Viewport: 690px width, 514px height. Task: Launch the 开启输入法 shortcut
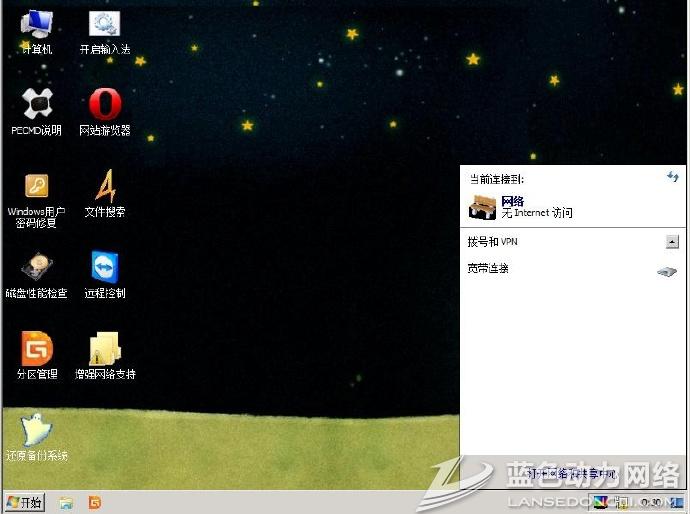coord(105,32)
